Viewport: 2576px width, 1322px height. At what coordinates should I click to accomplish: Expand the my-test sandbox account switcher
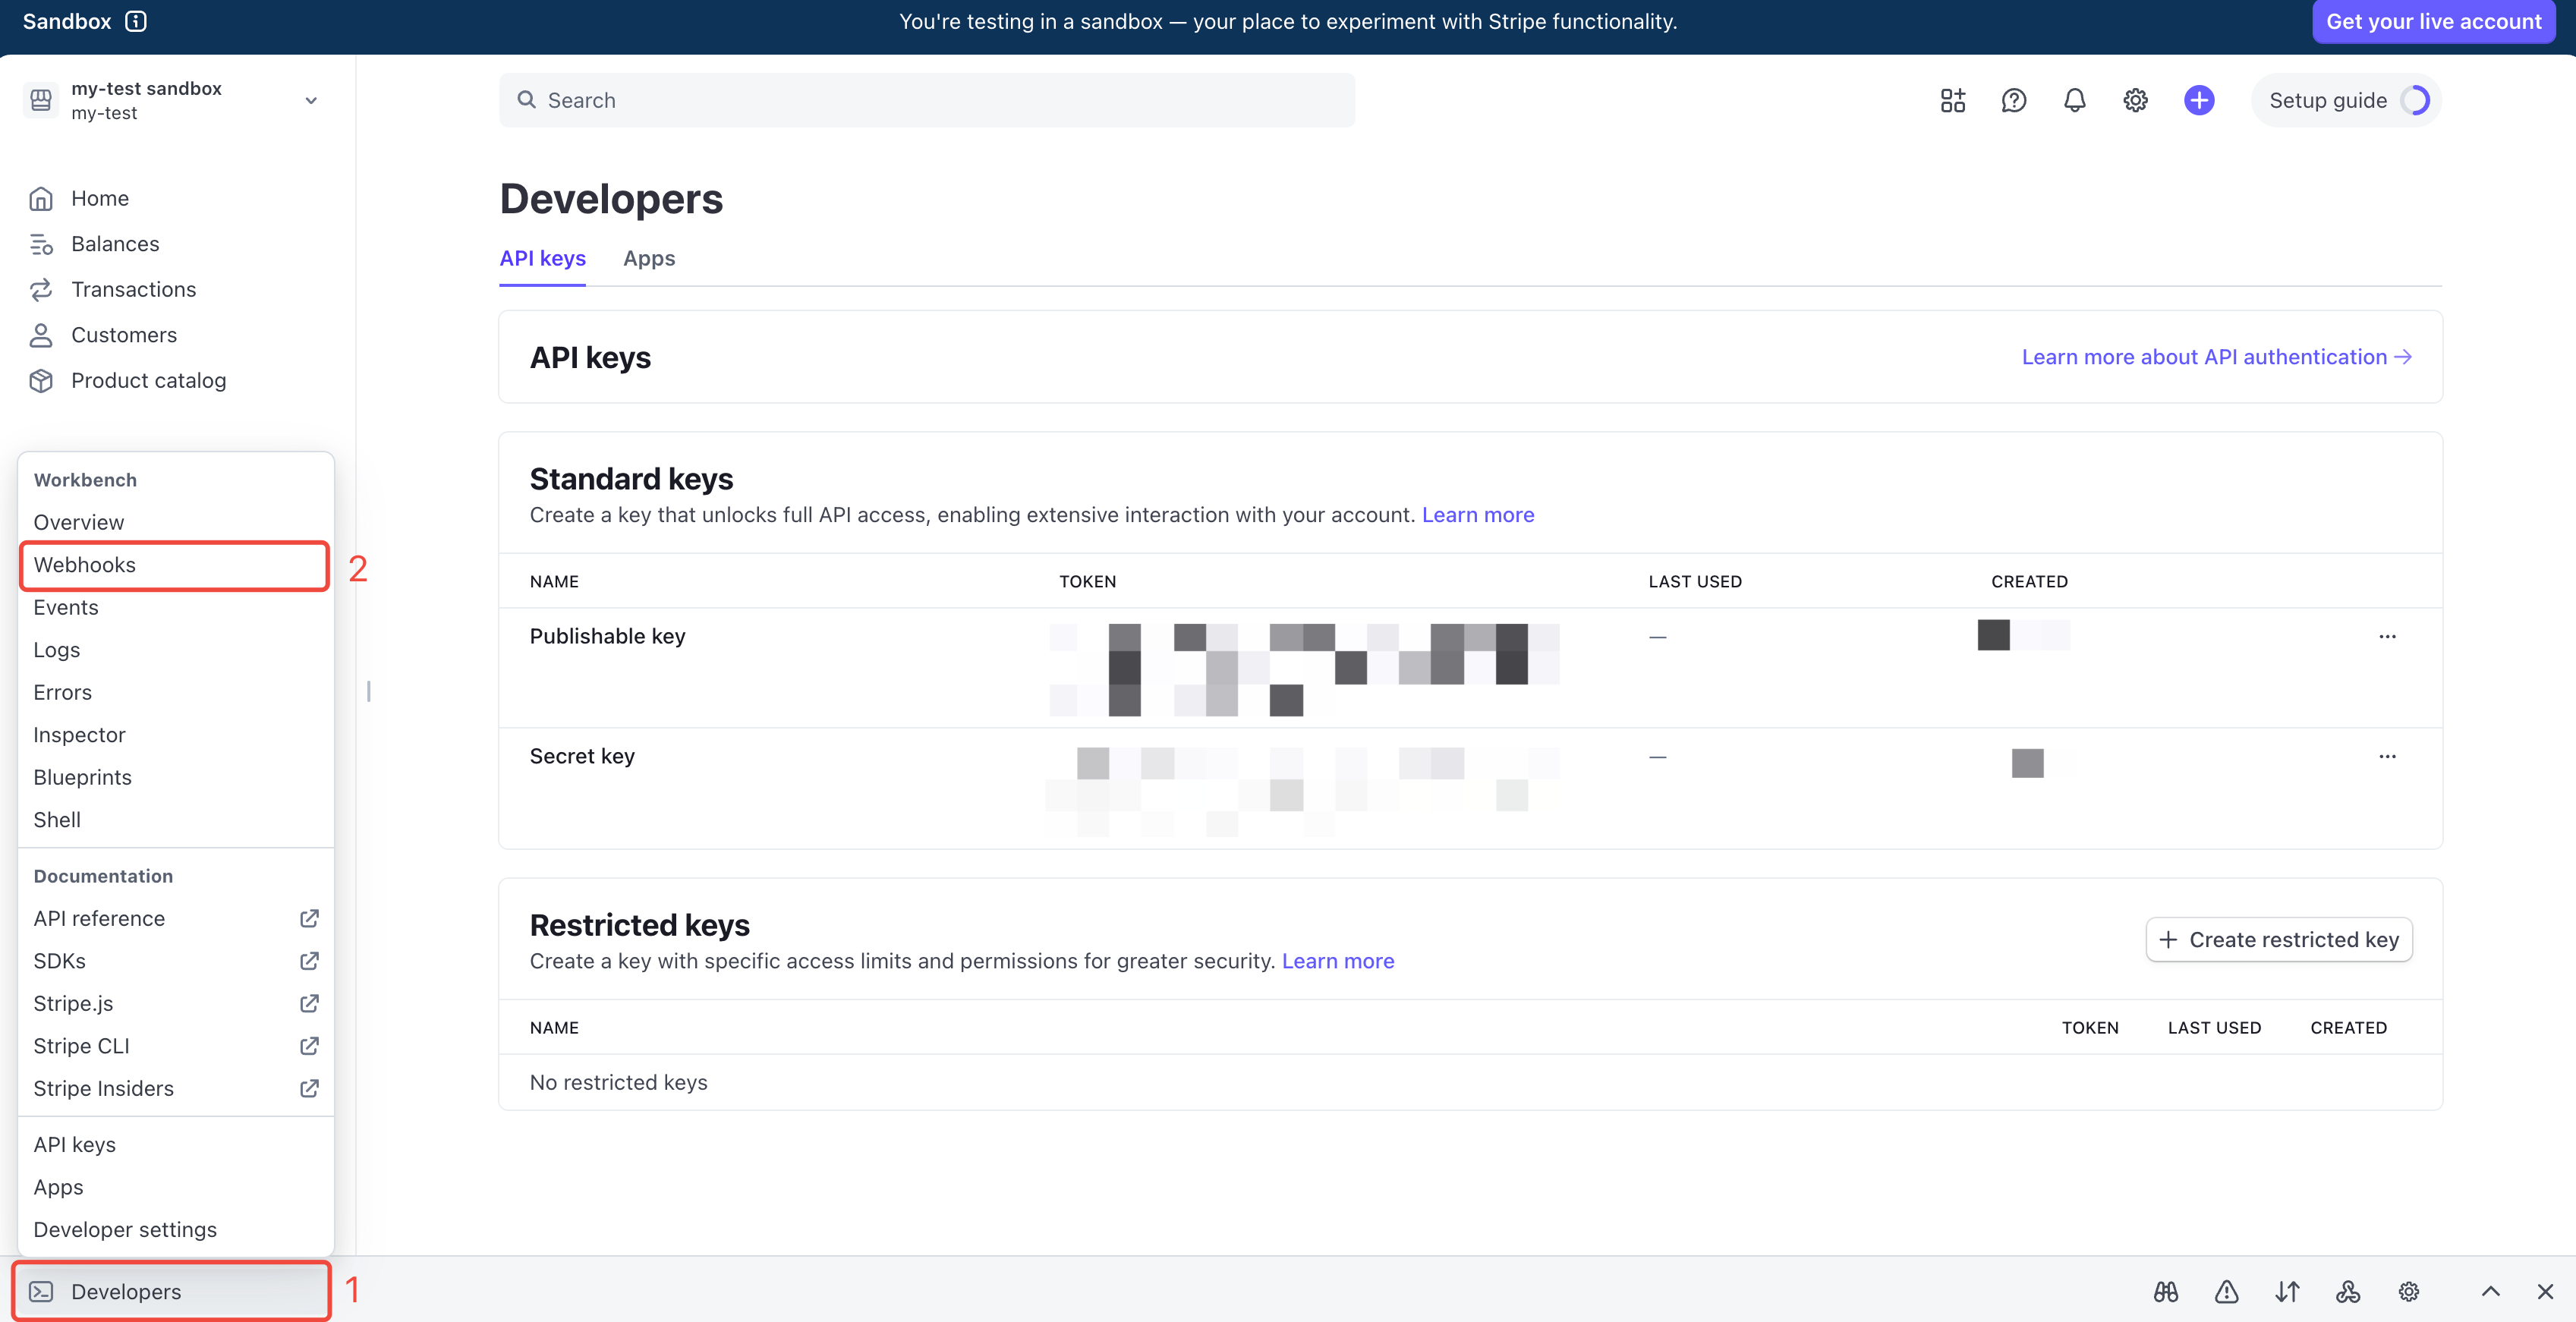point(310,100)
